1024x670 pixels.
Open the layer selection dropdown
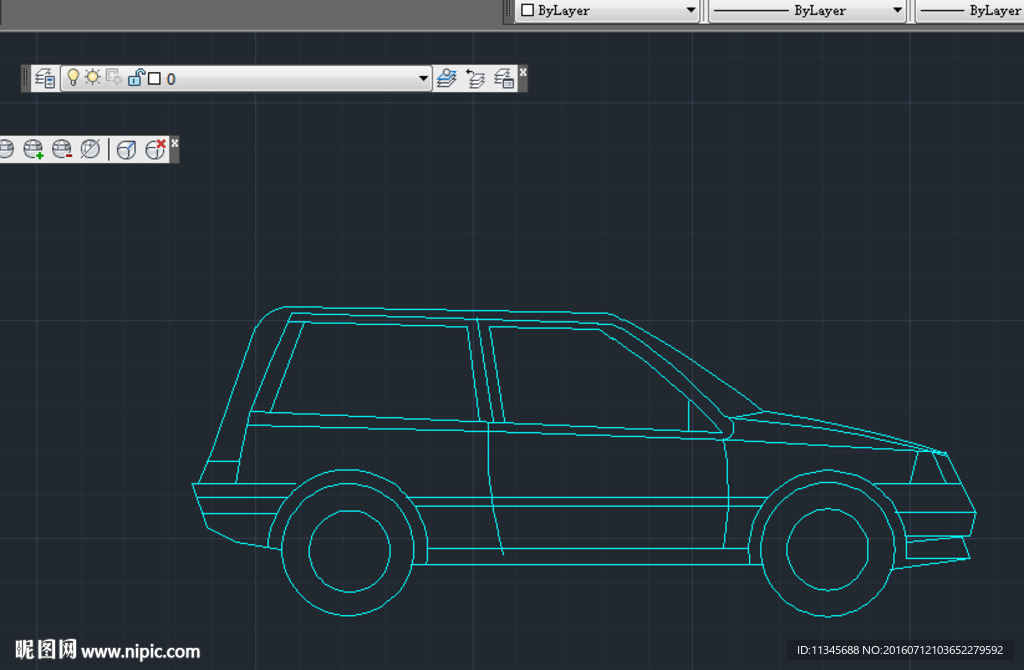coord(421,77)
